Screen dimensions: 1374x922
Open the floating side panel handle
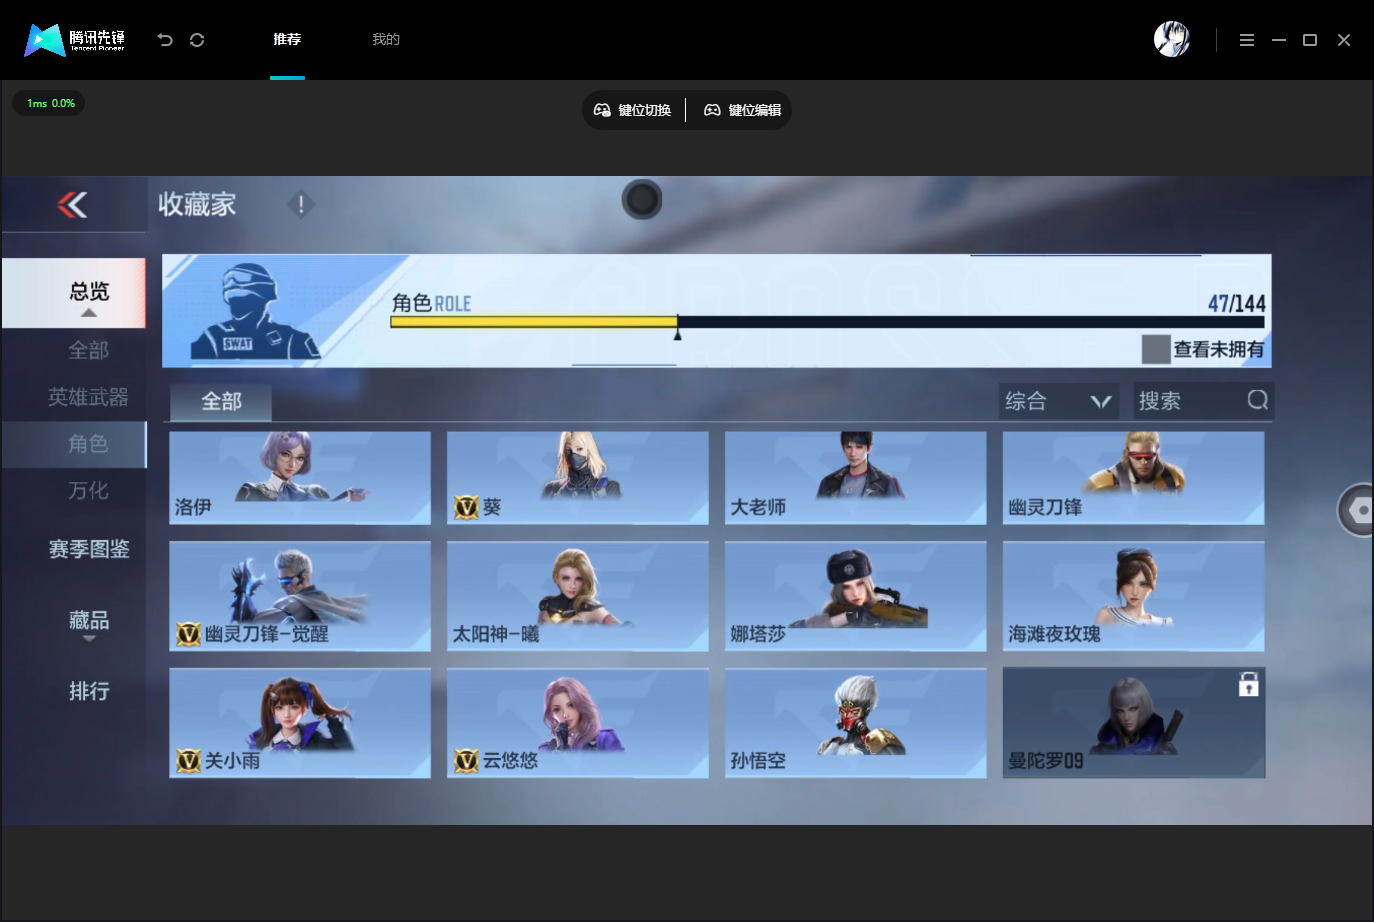pos(1356,510)
